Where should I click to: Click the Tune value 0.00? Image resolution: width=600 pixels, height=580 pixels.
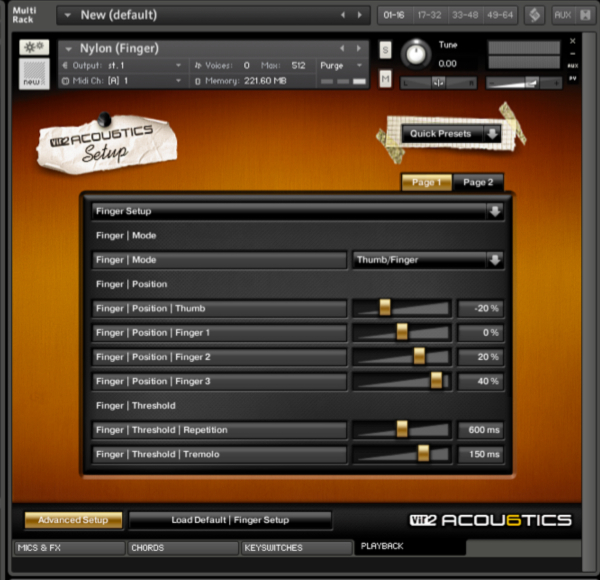(447, 64)
